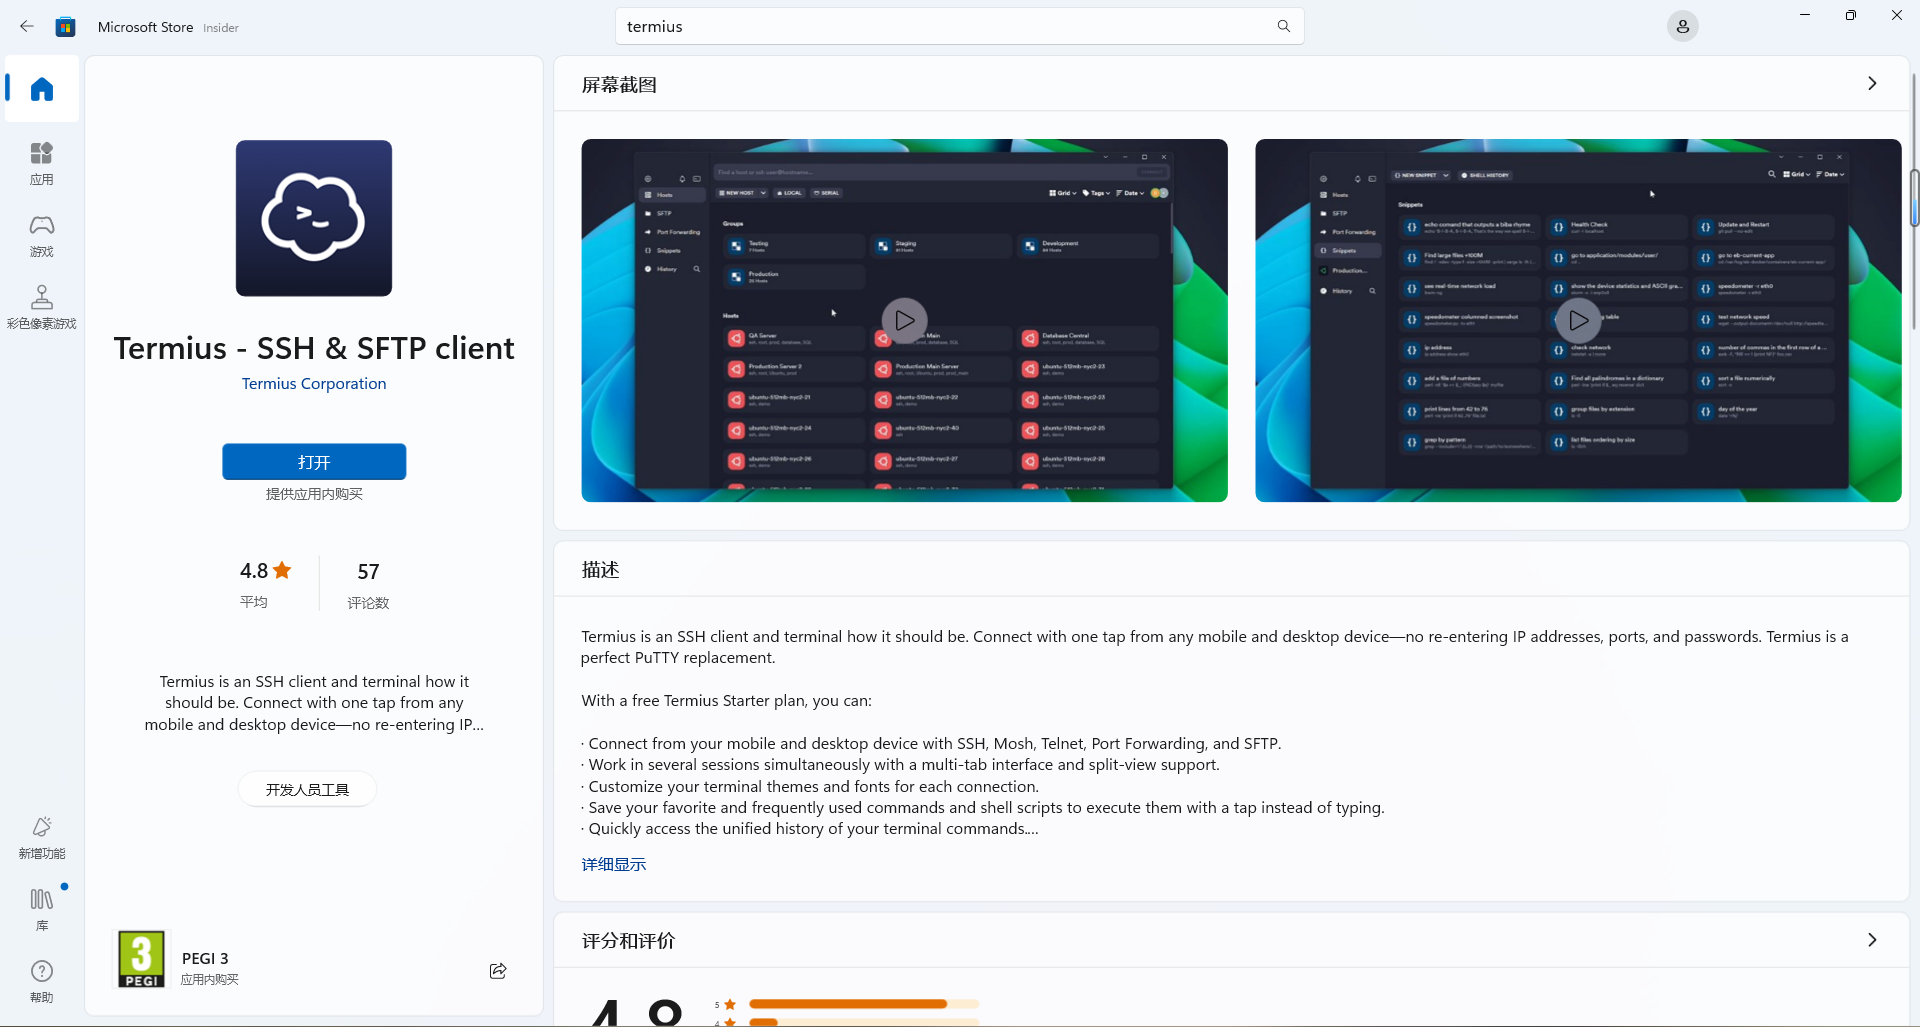
Task: Click the Termius cloud app logo
Action: click(314, 218)
